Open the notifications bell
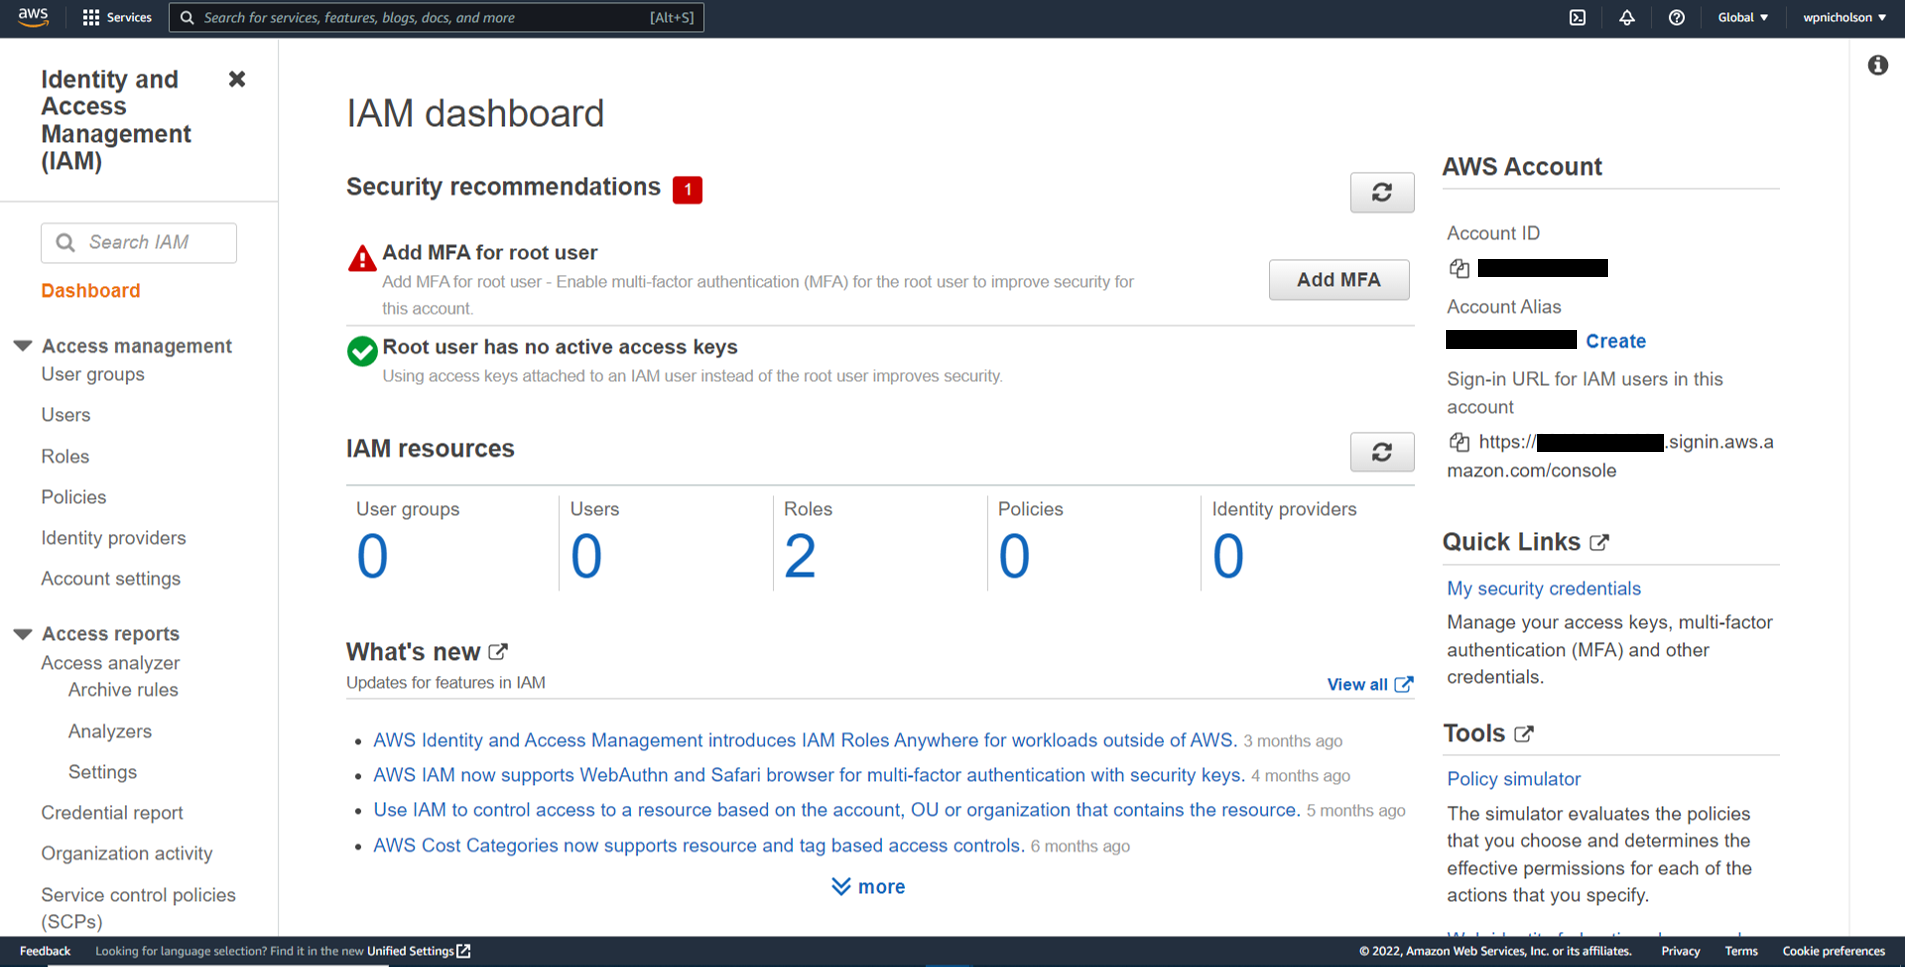Screen dimensions: 1905x967 pos(1627,18)
